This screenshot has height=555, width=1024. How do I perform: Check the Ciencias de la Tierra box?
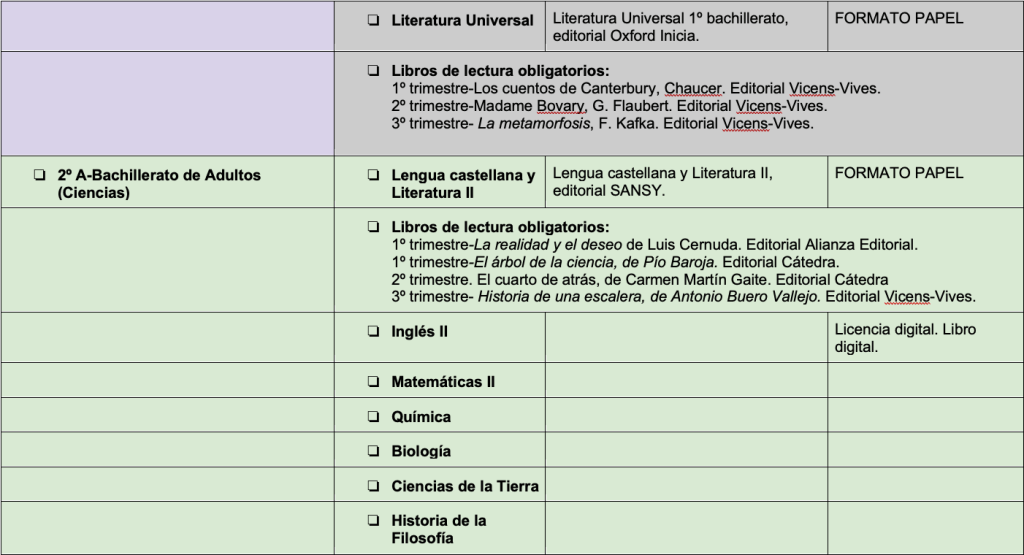pos(373,486)
